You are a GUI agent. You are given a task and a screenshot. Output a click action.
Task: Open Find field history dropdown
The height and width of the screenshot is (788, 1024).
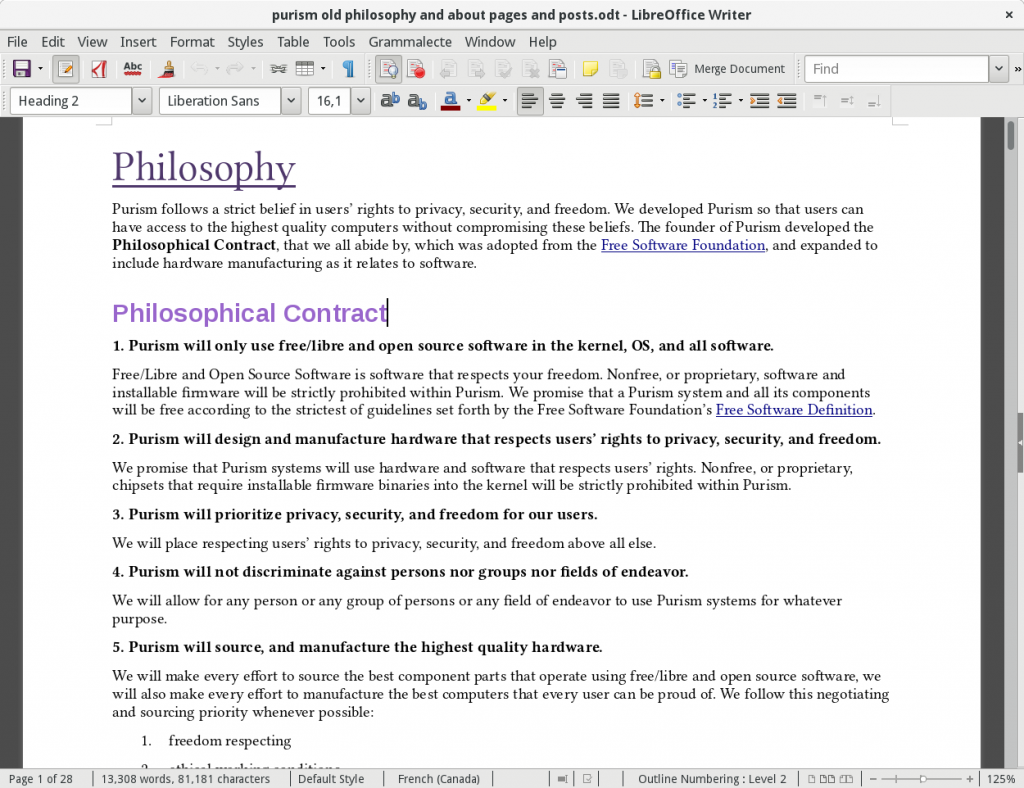[x=999, y=69]
